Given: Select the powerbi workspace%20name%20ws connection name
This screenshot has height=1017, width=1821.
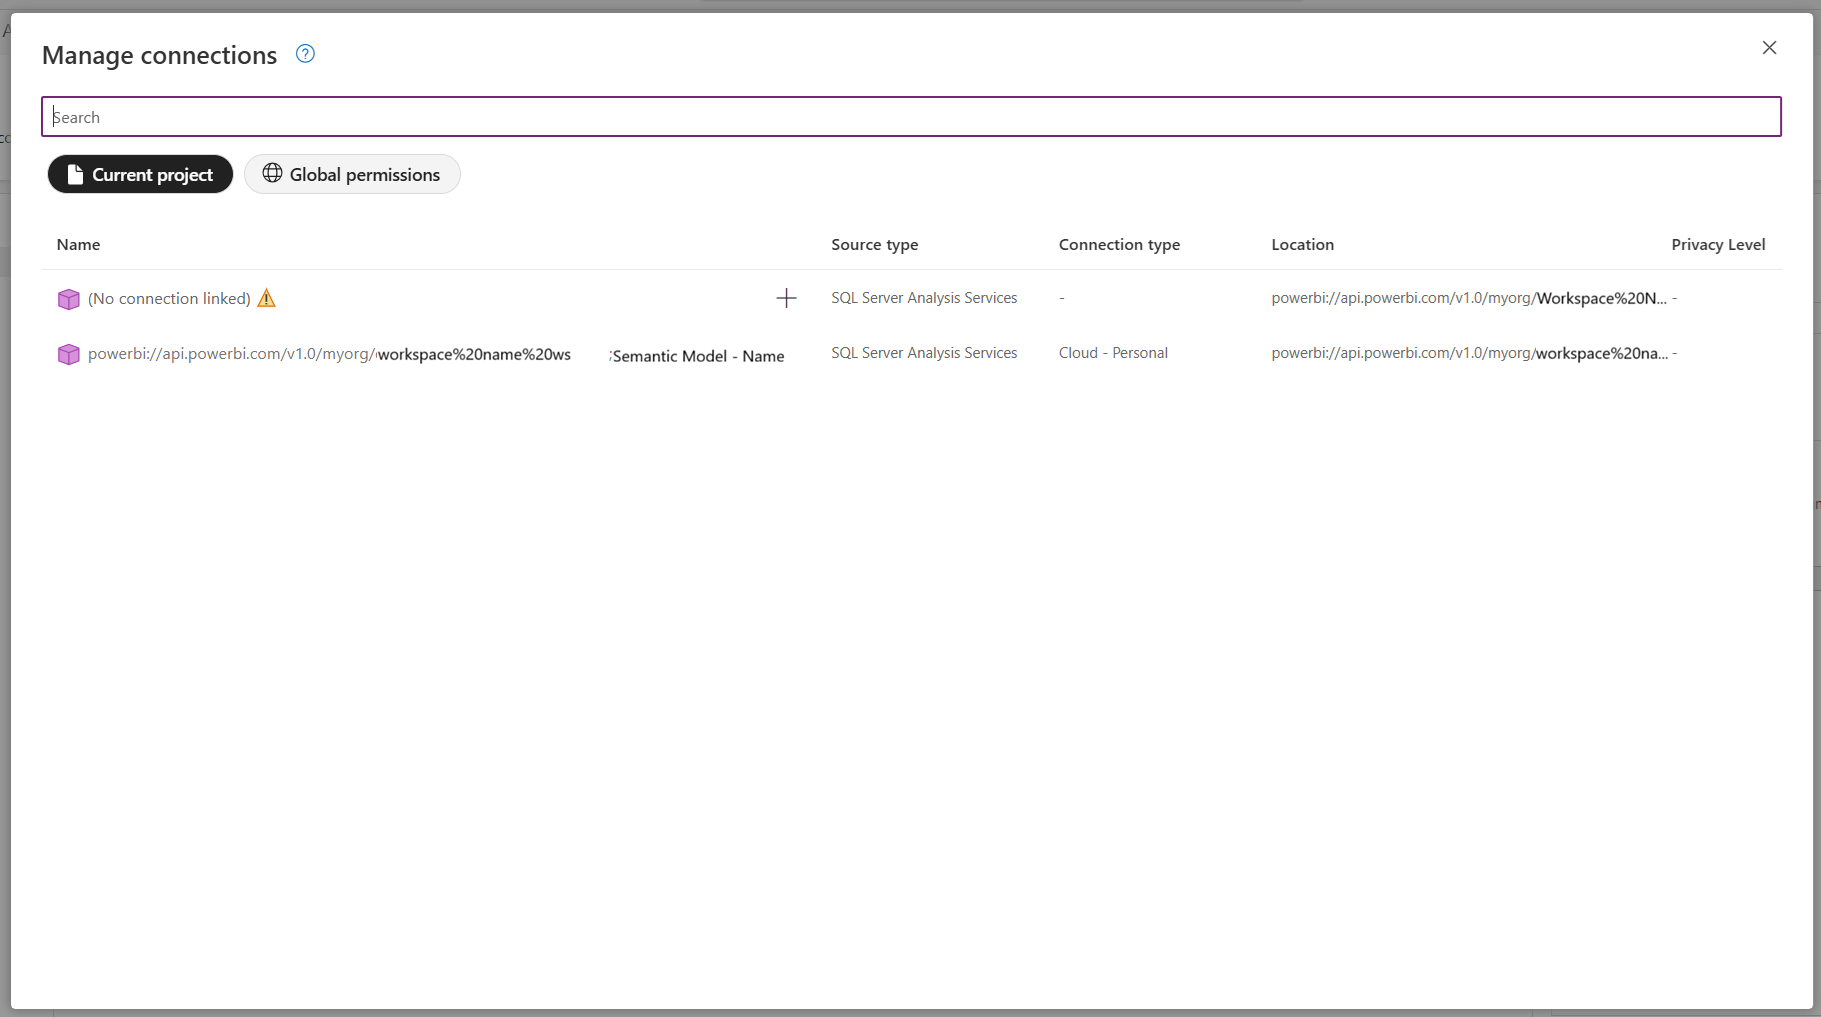Looking at the screenshot, I should click(329, 354).
